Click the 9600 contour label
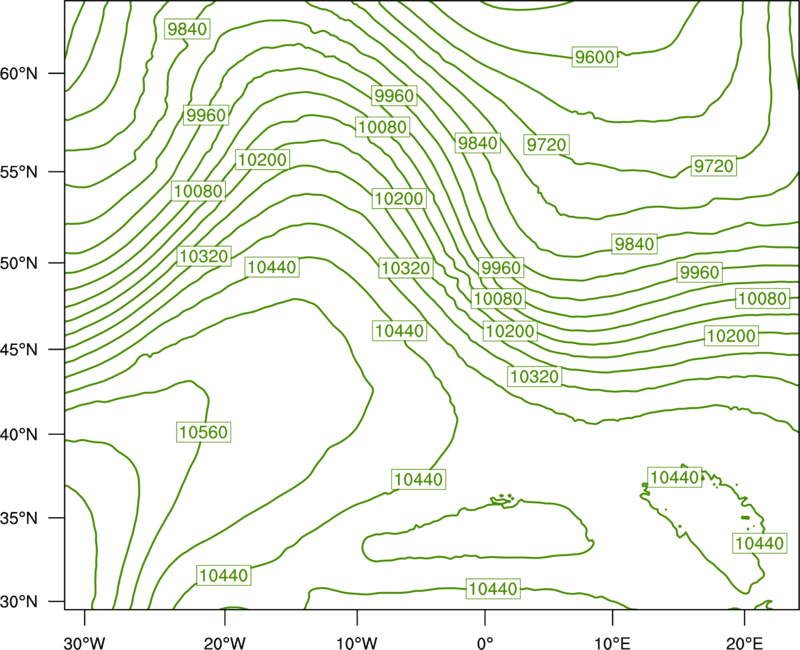 click(x=594, y=57)
